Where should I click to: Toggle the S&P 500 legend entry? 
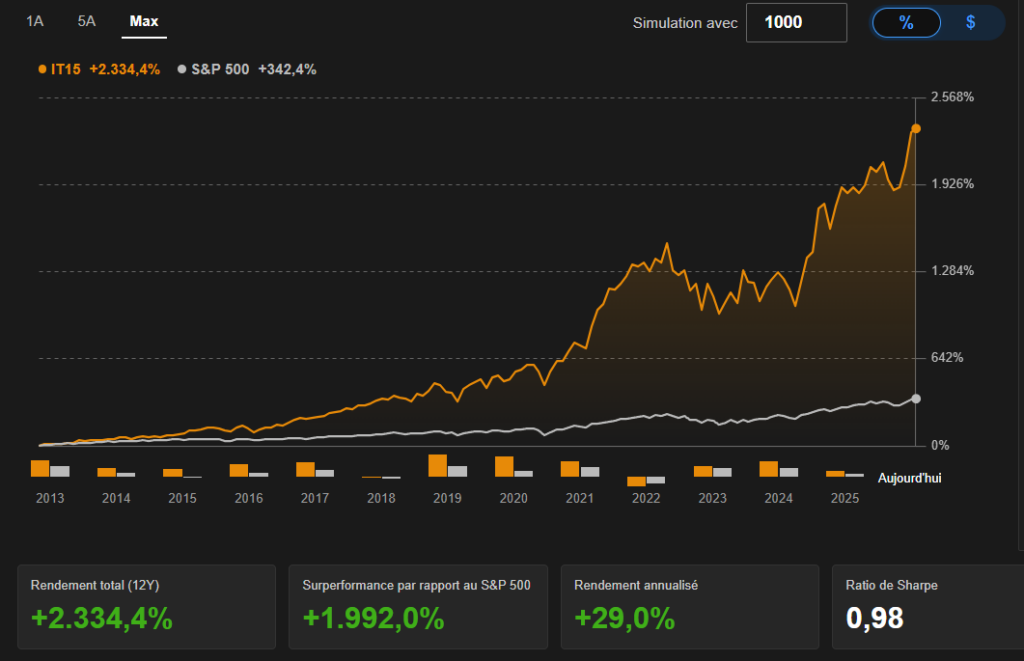pyautogui.click(x=219, y=69)
